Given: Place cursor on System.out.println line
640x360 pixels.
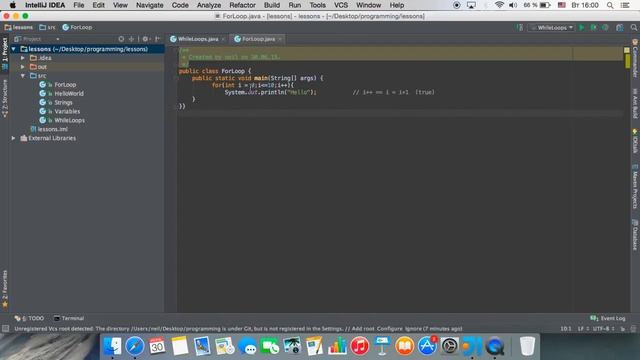Looking at the screenshot, I should [x=270, y=92].
